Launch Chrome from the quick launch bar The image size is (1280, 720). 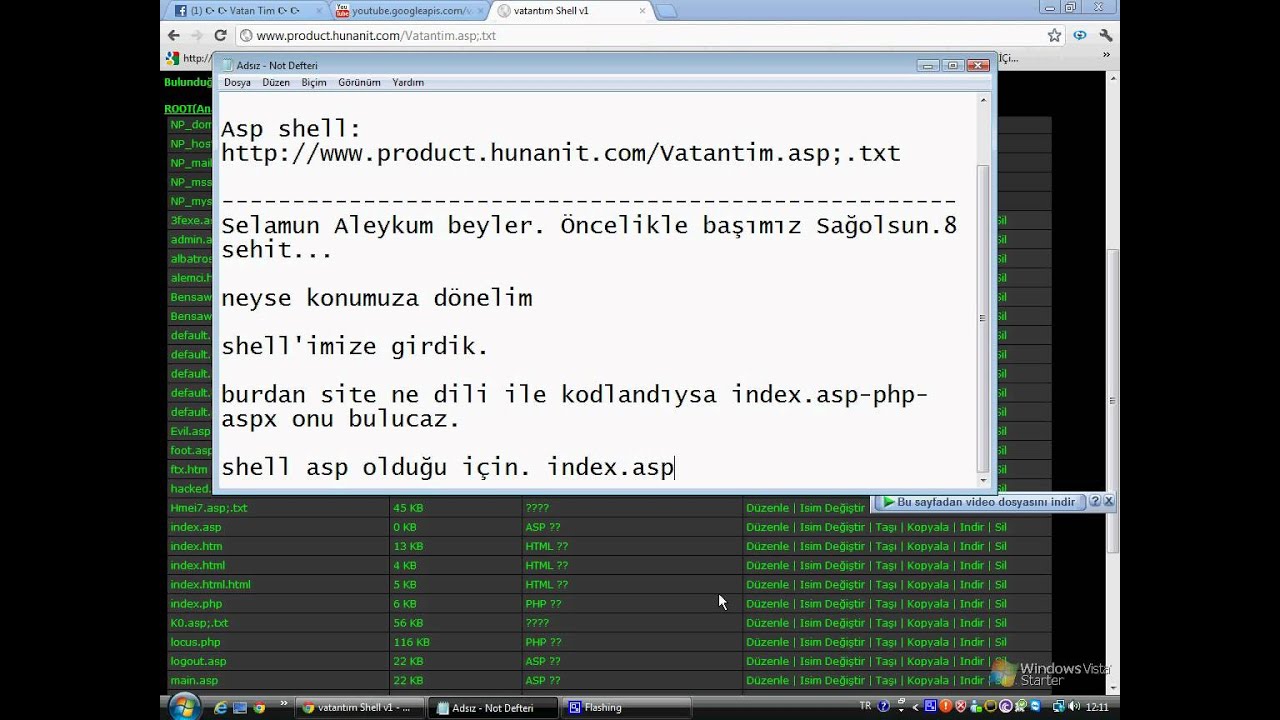tap(259, 707)
